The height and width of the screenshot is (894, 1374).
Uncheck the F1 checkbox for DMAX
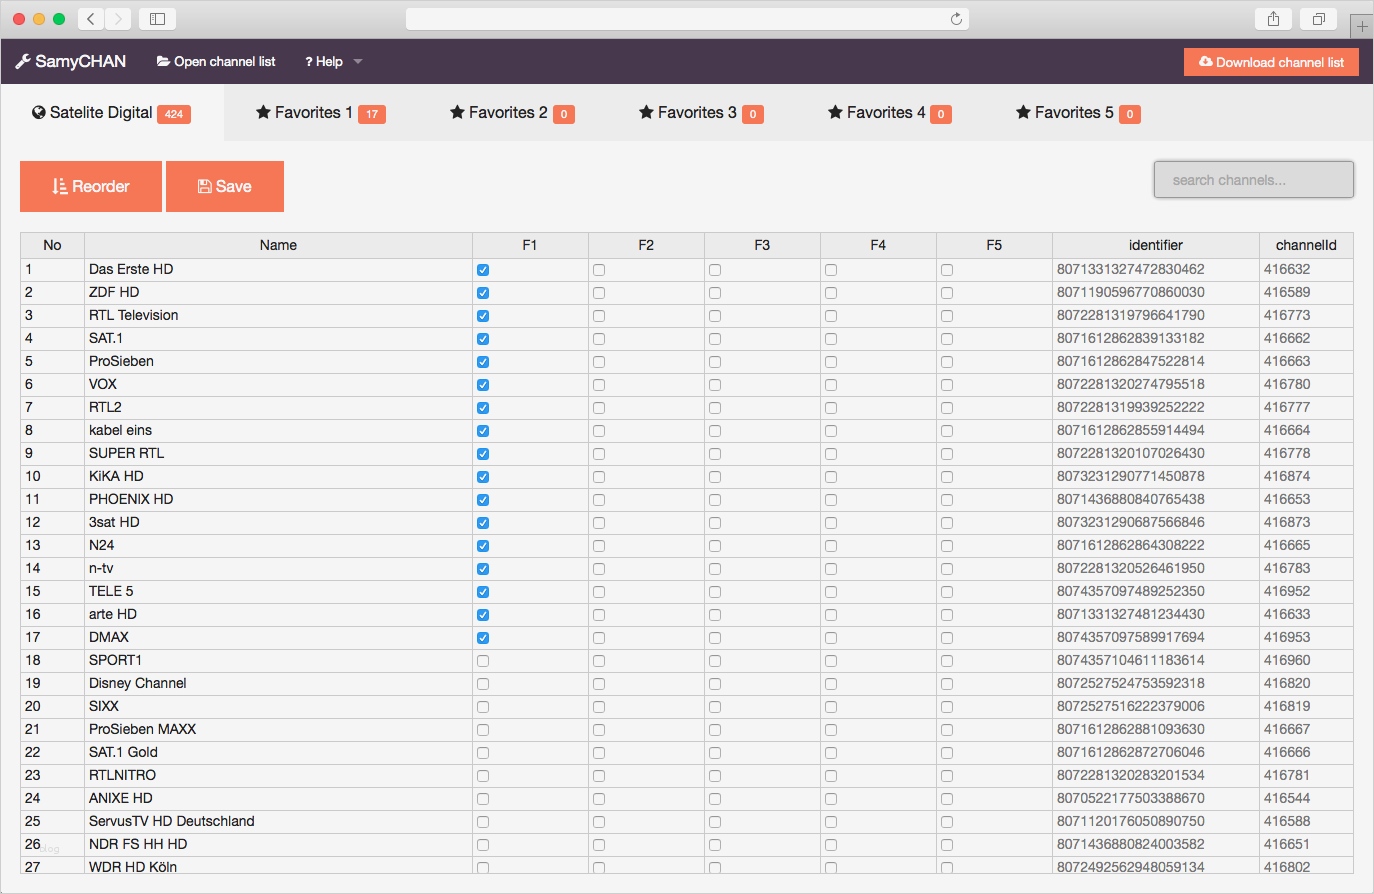(x=483, y=637)
